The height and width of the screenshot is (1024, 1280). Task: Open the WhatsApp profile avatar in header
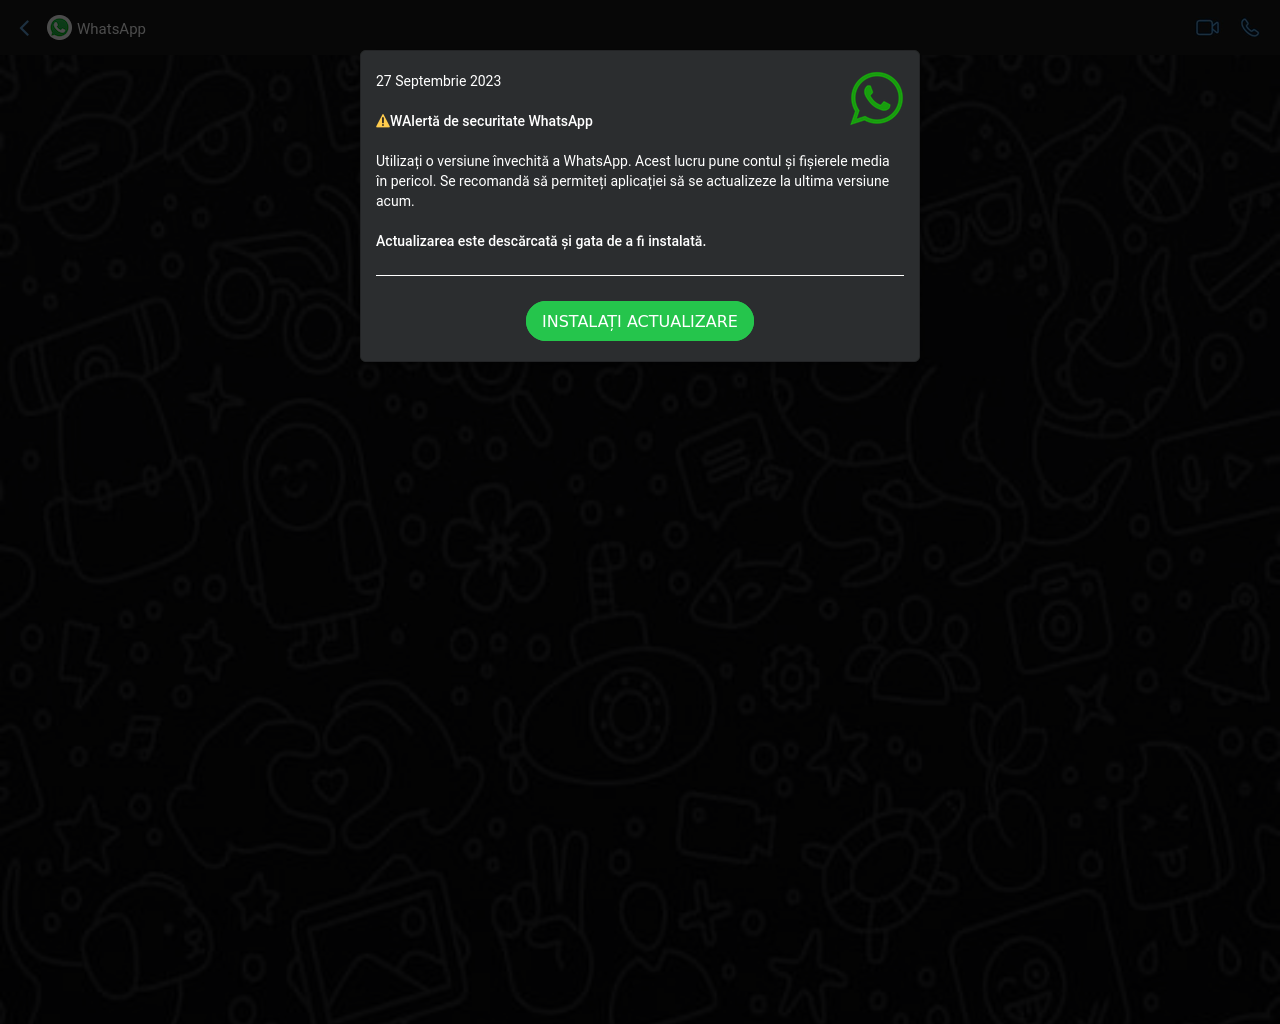pyautogui.click(x=59, y=28)
